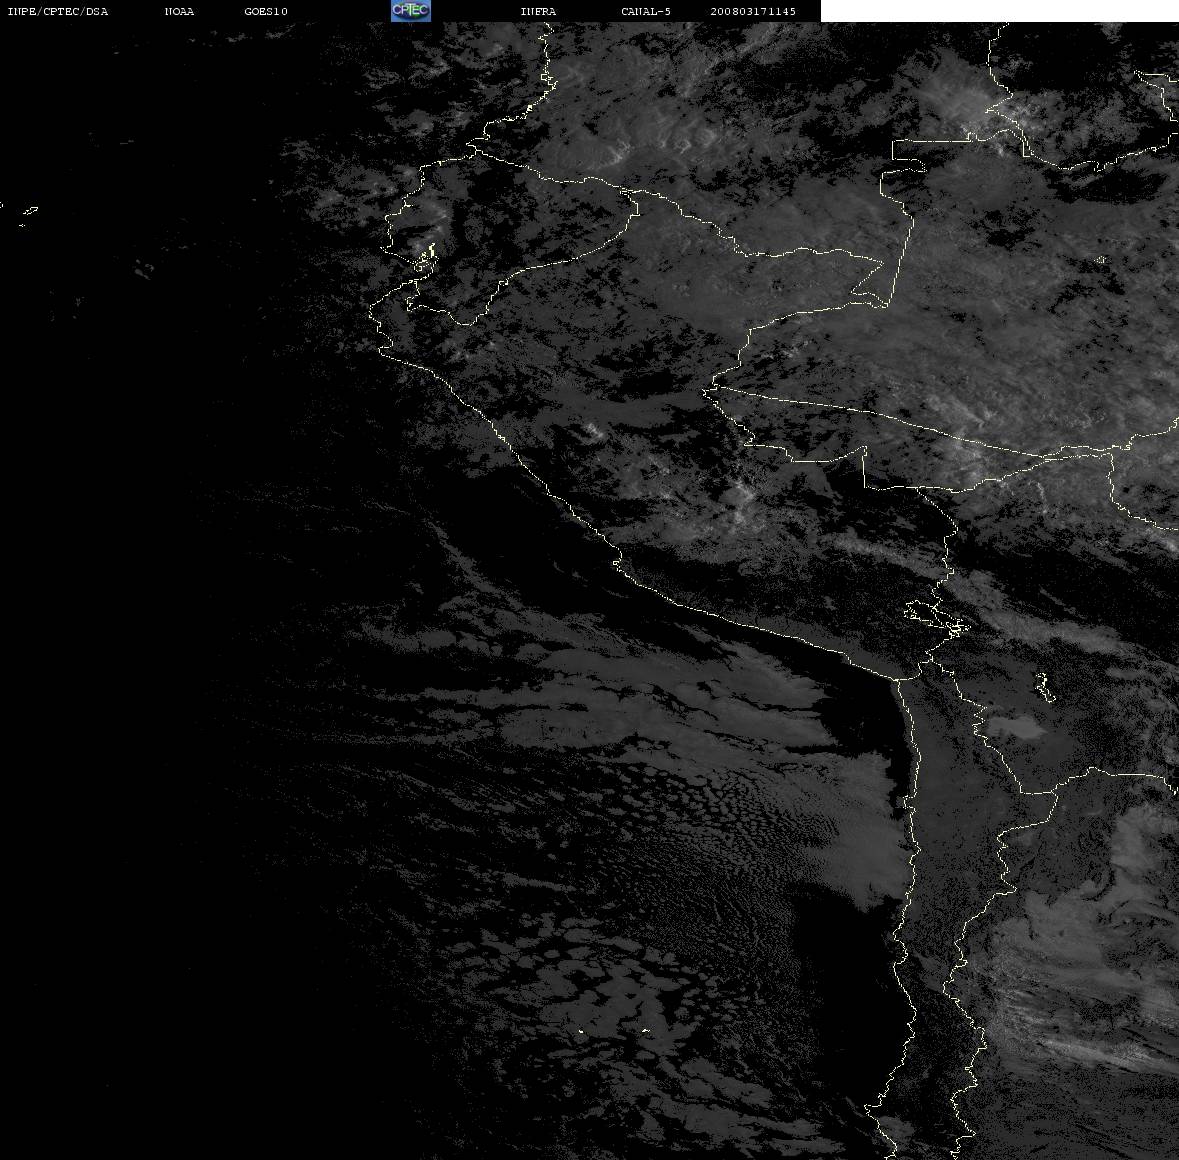Click the CPTEC logo in the header
1179x1160 pixels.
[x=411, y=11]
